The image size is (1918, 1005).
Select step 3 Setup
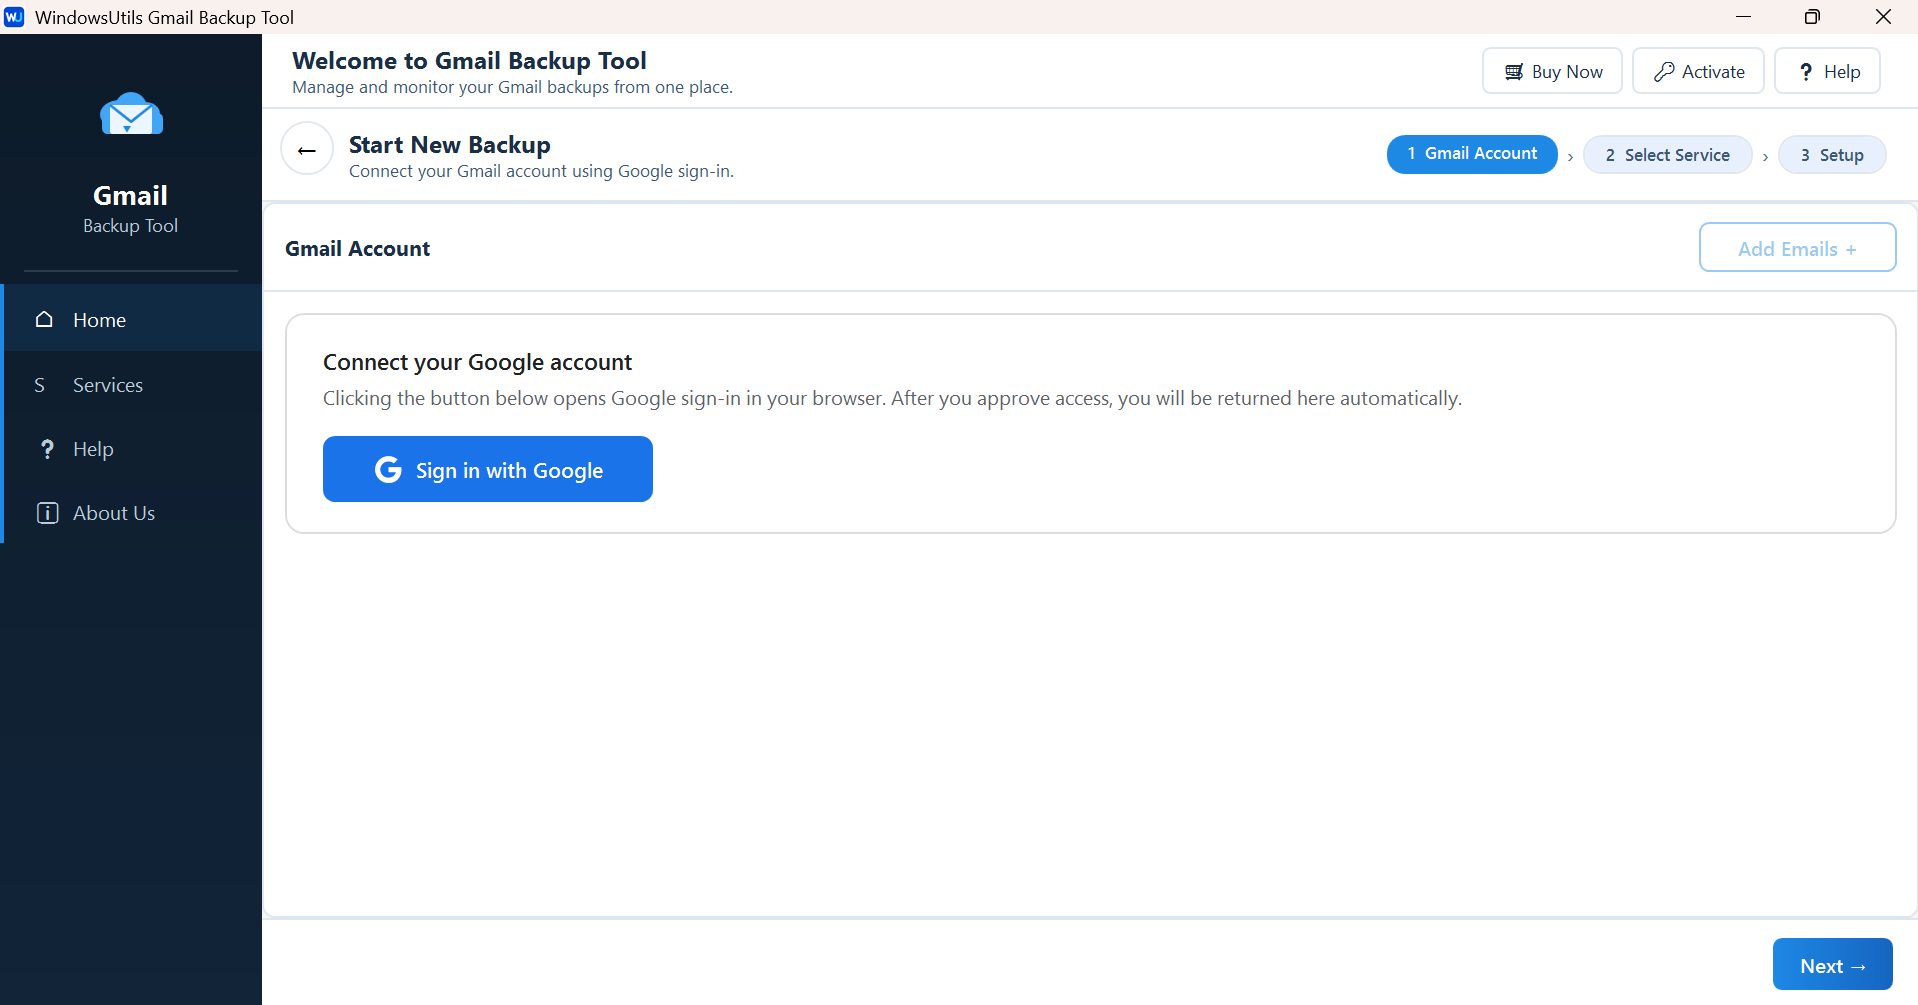point(1832,155)
